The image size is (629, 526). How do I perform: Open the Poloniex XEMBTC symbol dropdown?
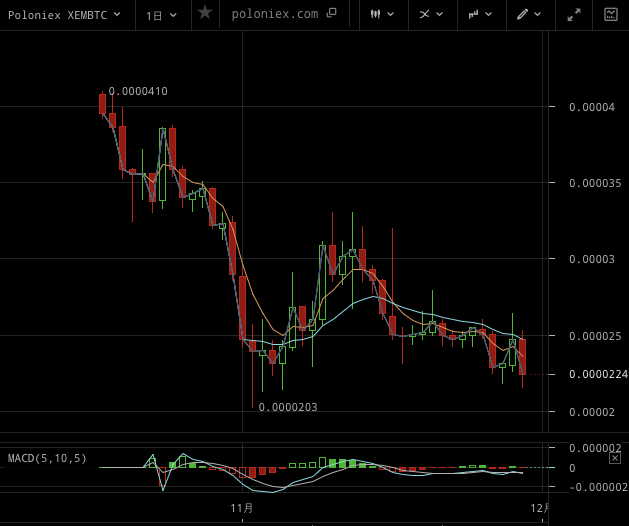pyautogui.click(x=64, y=15)
